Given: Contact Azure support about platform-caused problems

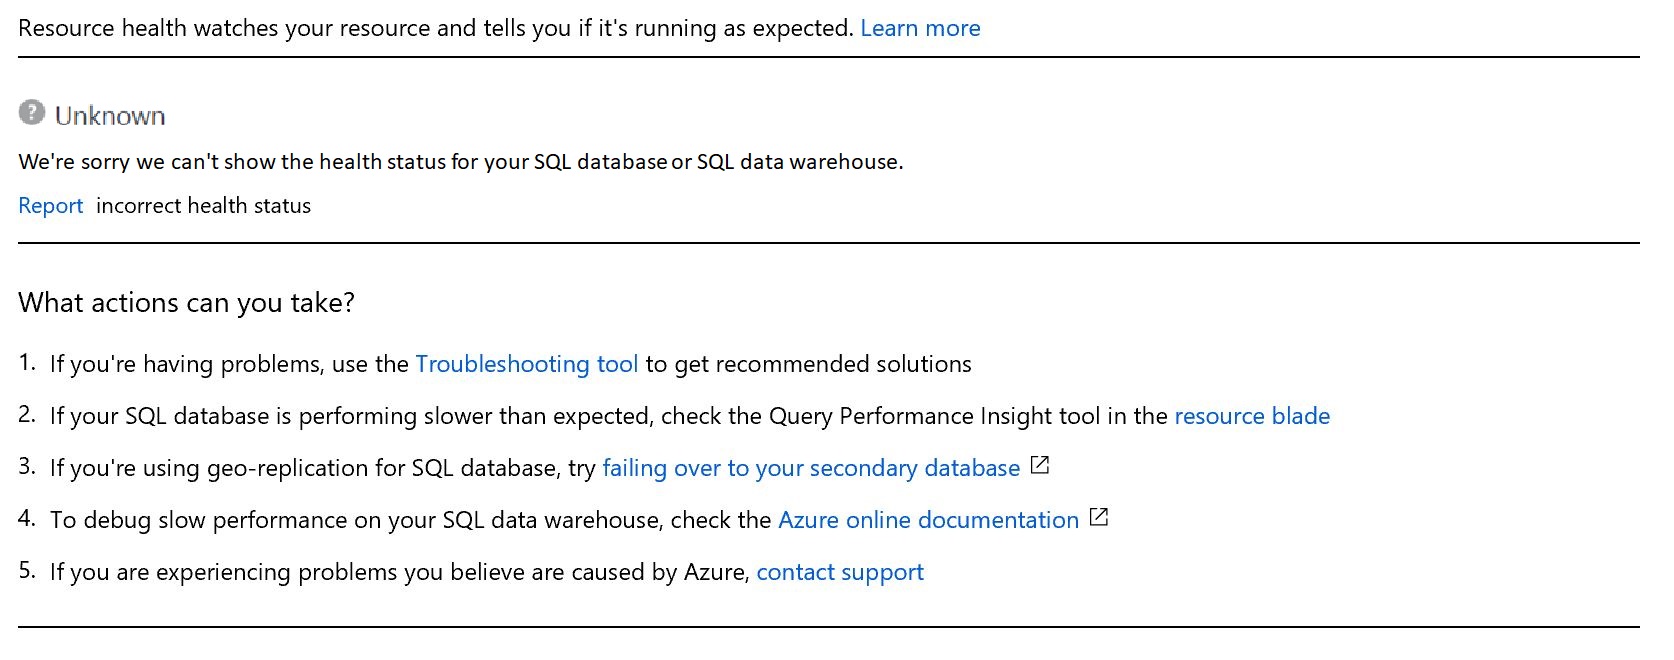Looking at the screenshot, I should coord(839,571).
